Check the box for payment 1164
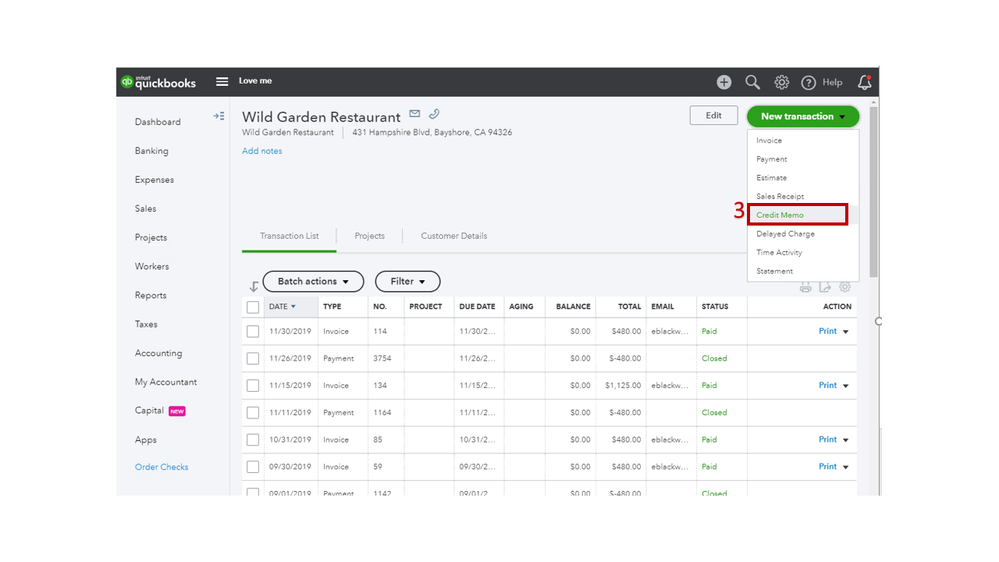Screen dimensions: 999x562 click(x=253, y=413)
